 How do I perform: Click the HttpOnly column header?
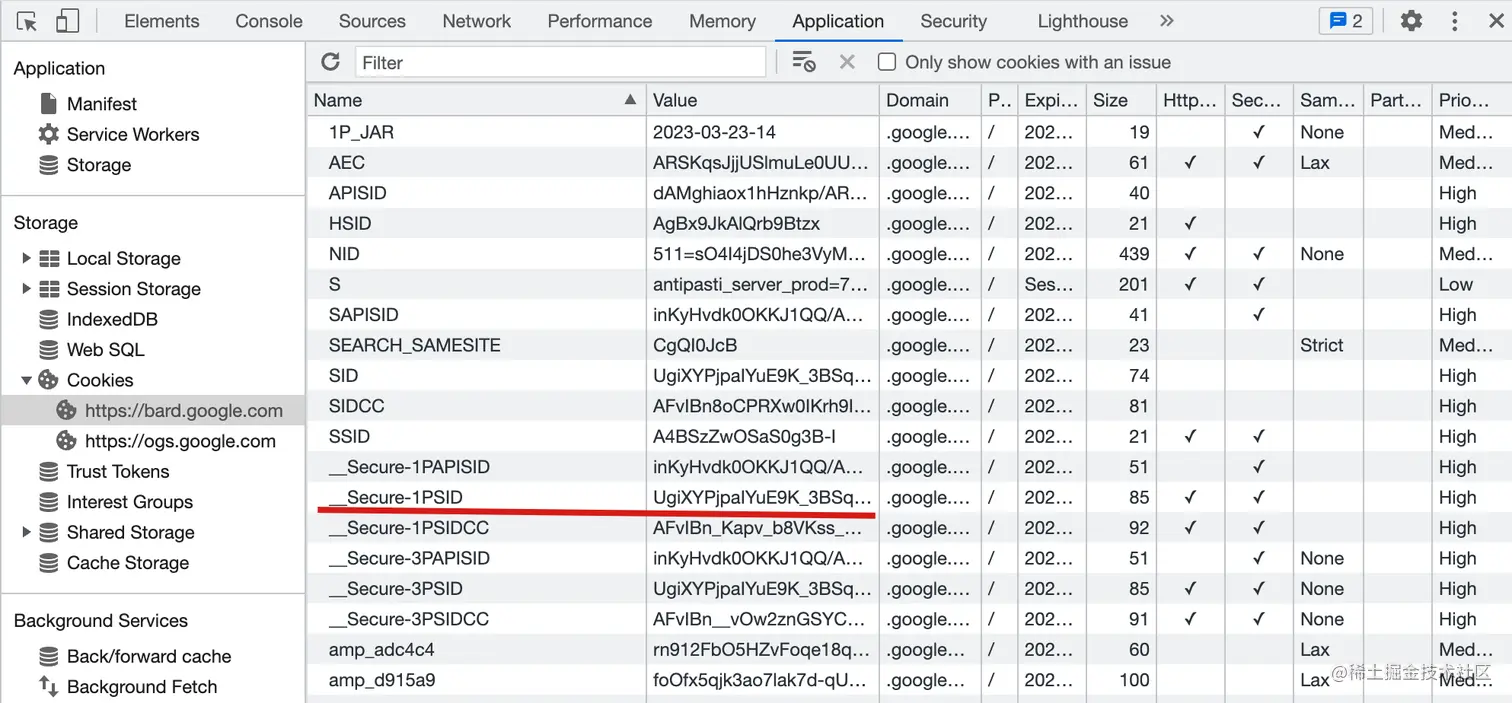(1190, 100)
